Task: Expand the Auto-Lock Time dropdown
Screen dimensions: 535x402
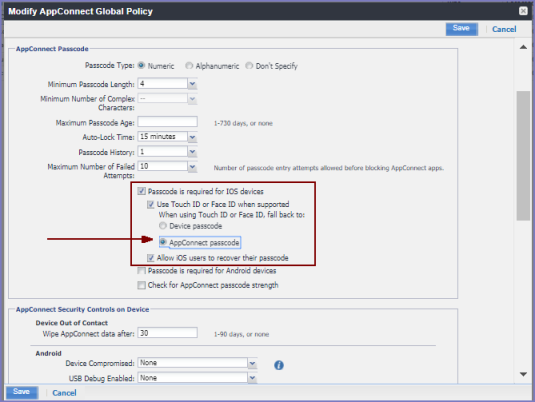Action: coord(192,137)
